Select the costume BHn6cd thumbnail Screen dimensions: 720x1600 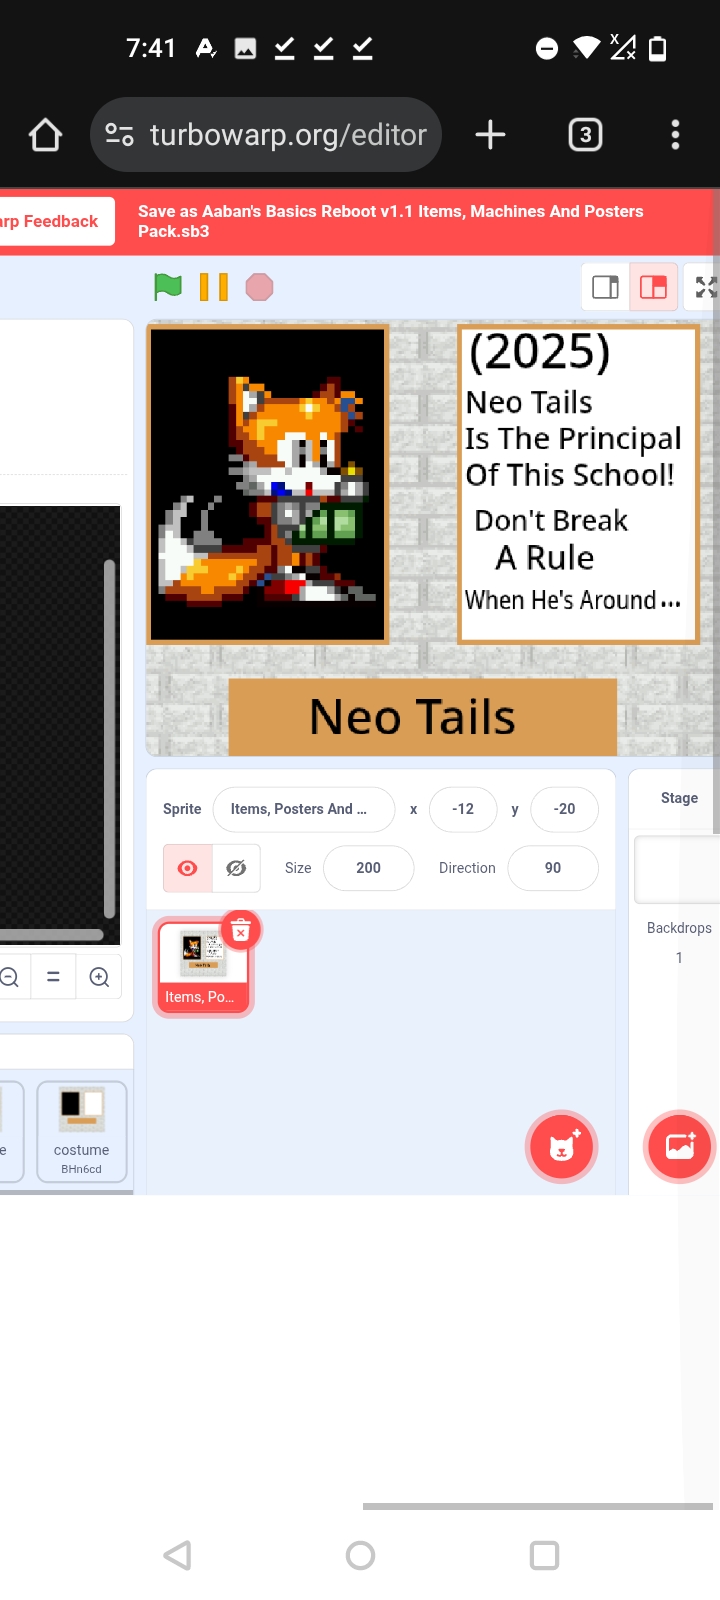[x=82, y=1131]
